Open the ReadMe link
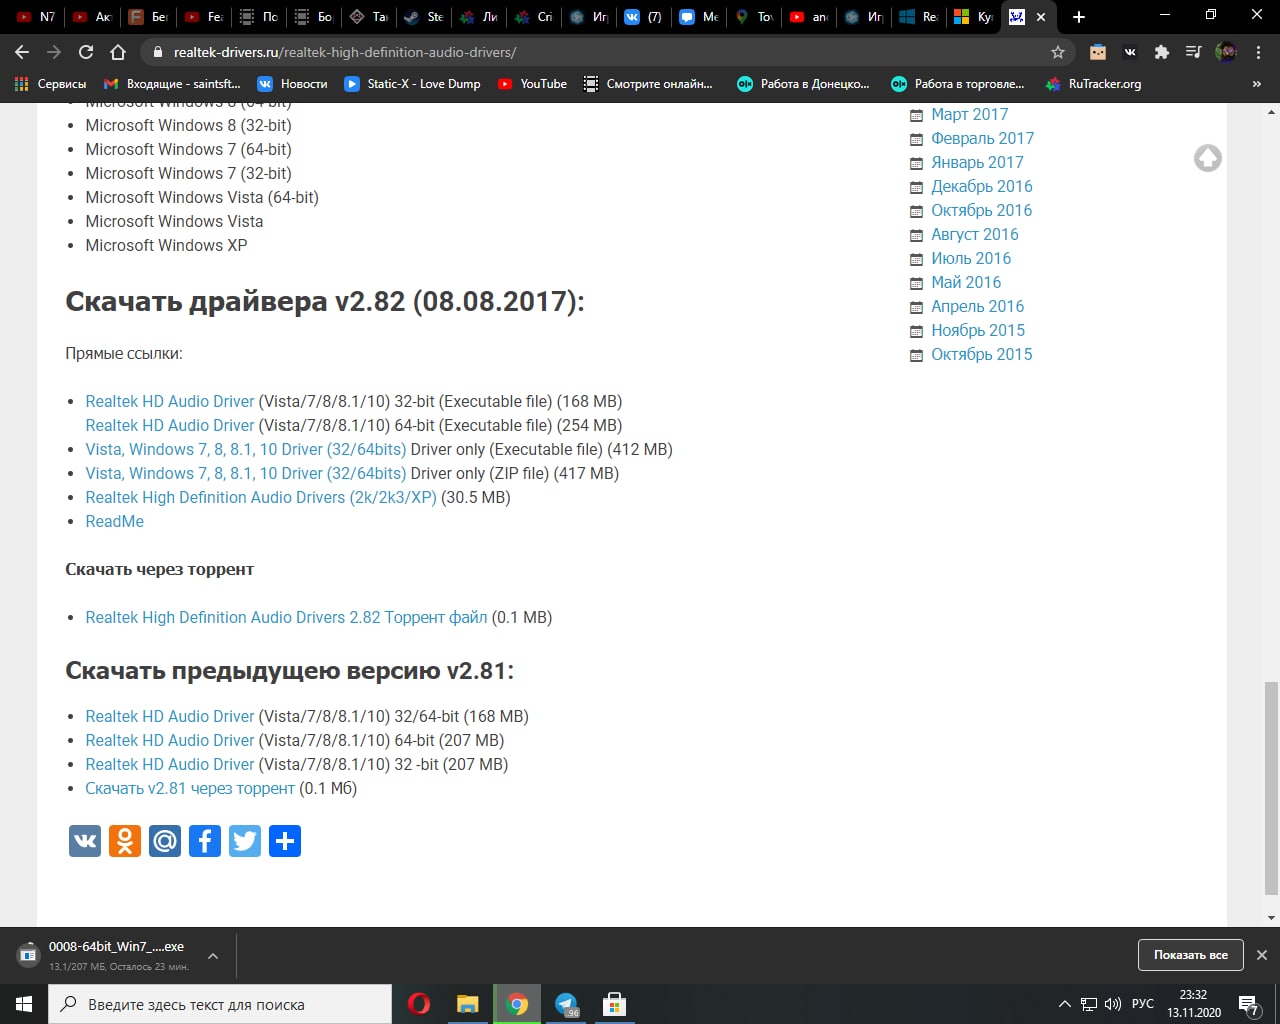The height and width of the screenshot is (1024, 1280). point(115,521)
